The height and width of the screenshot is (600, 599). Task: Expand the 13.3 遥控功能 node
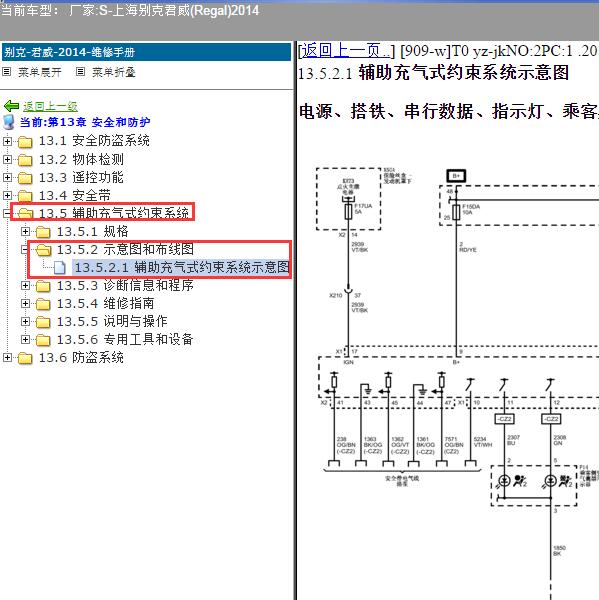coord(7,178)
